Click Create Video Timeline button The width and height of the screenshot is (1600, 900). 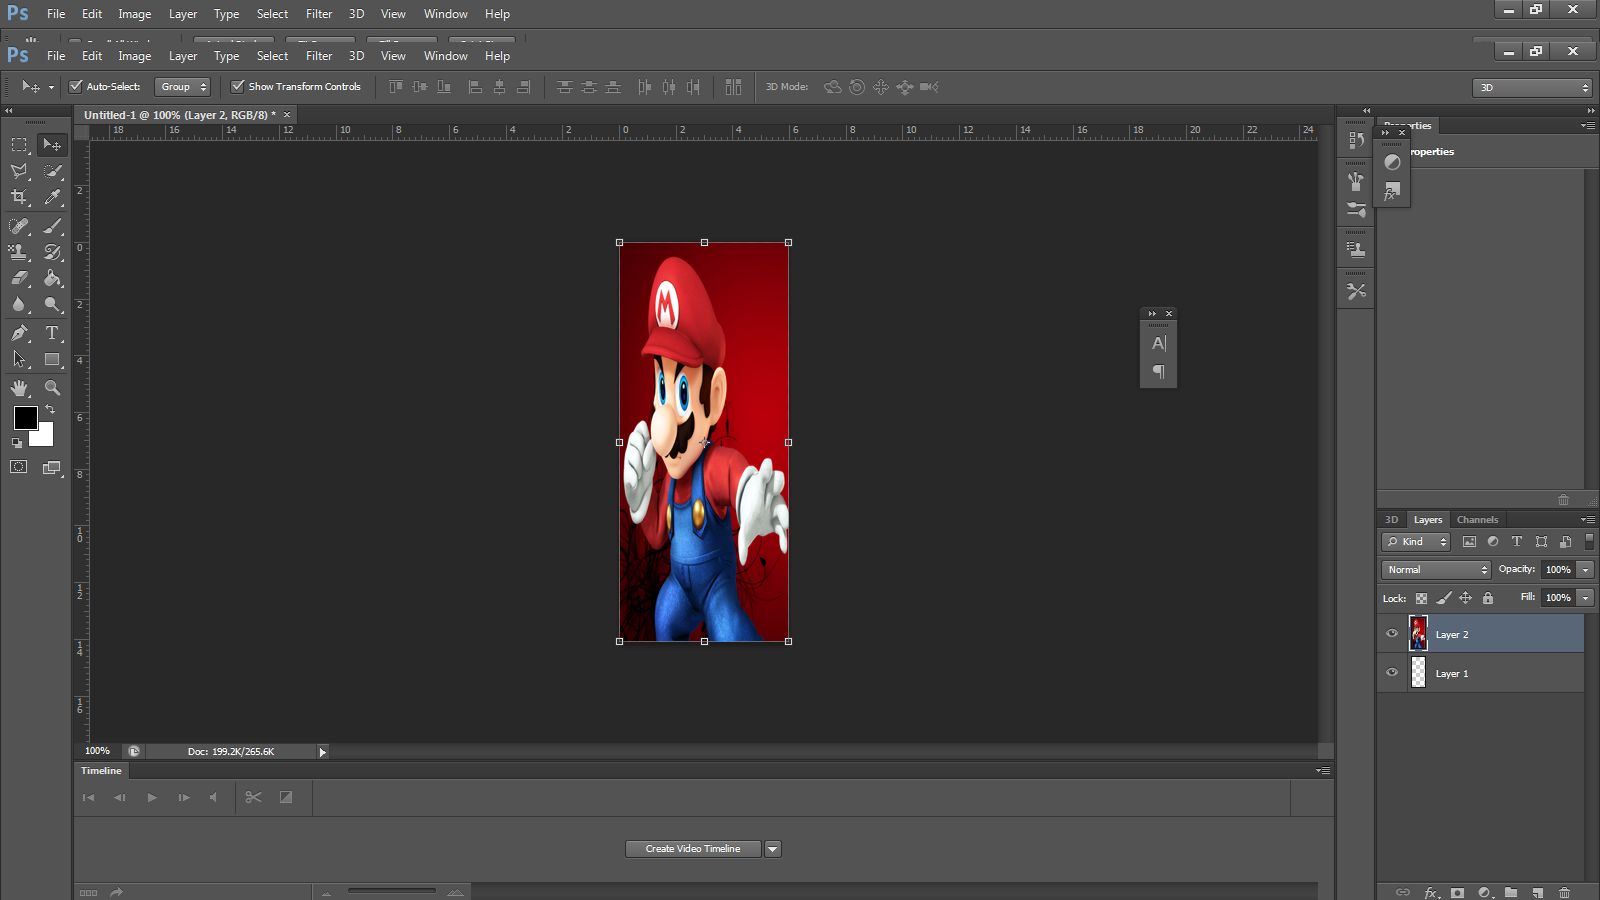click(693, 849)
